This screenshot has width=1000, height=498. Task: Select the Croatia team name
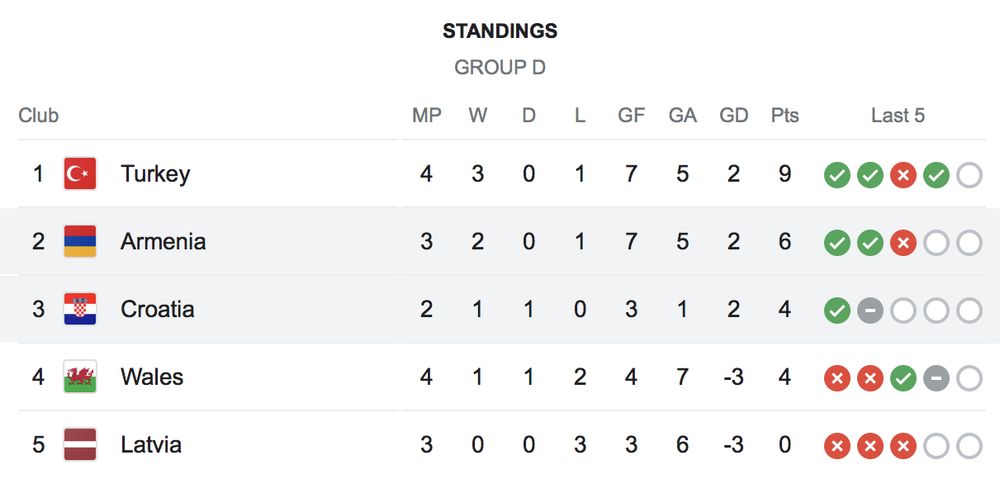[x=158, y=309]
